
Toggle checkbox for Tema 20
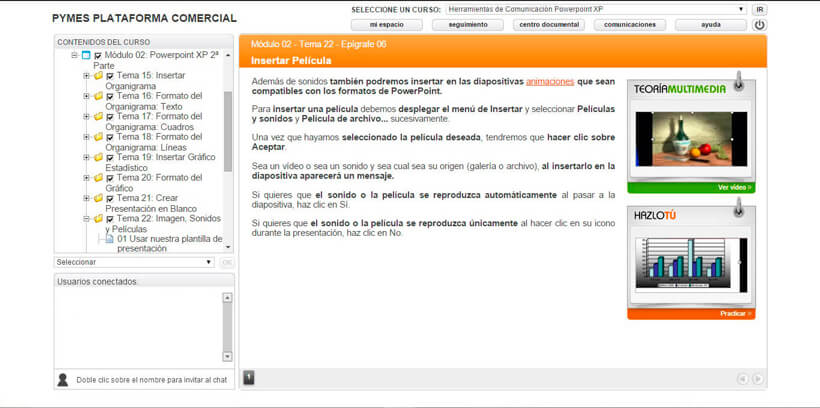pyautogui.click(x=110, y=178)
